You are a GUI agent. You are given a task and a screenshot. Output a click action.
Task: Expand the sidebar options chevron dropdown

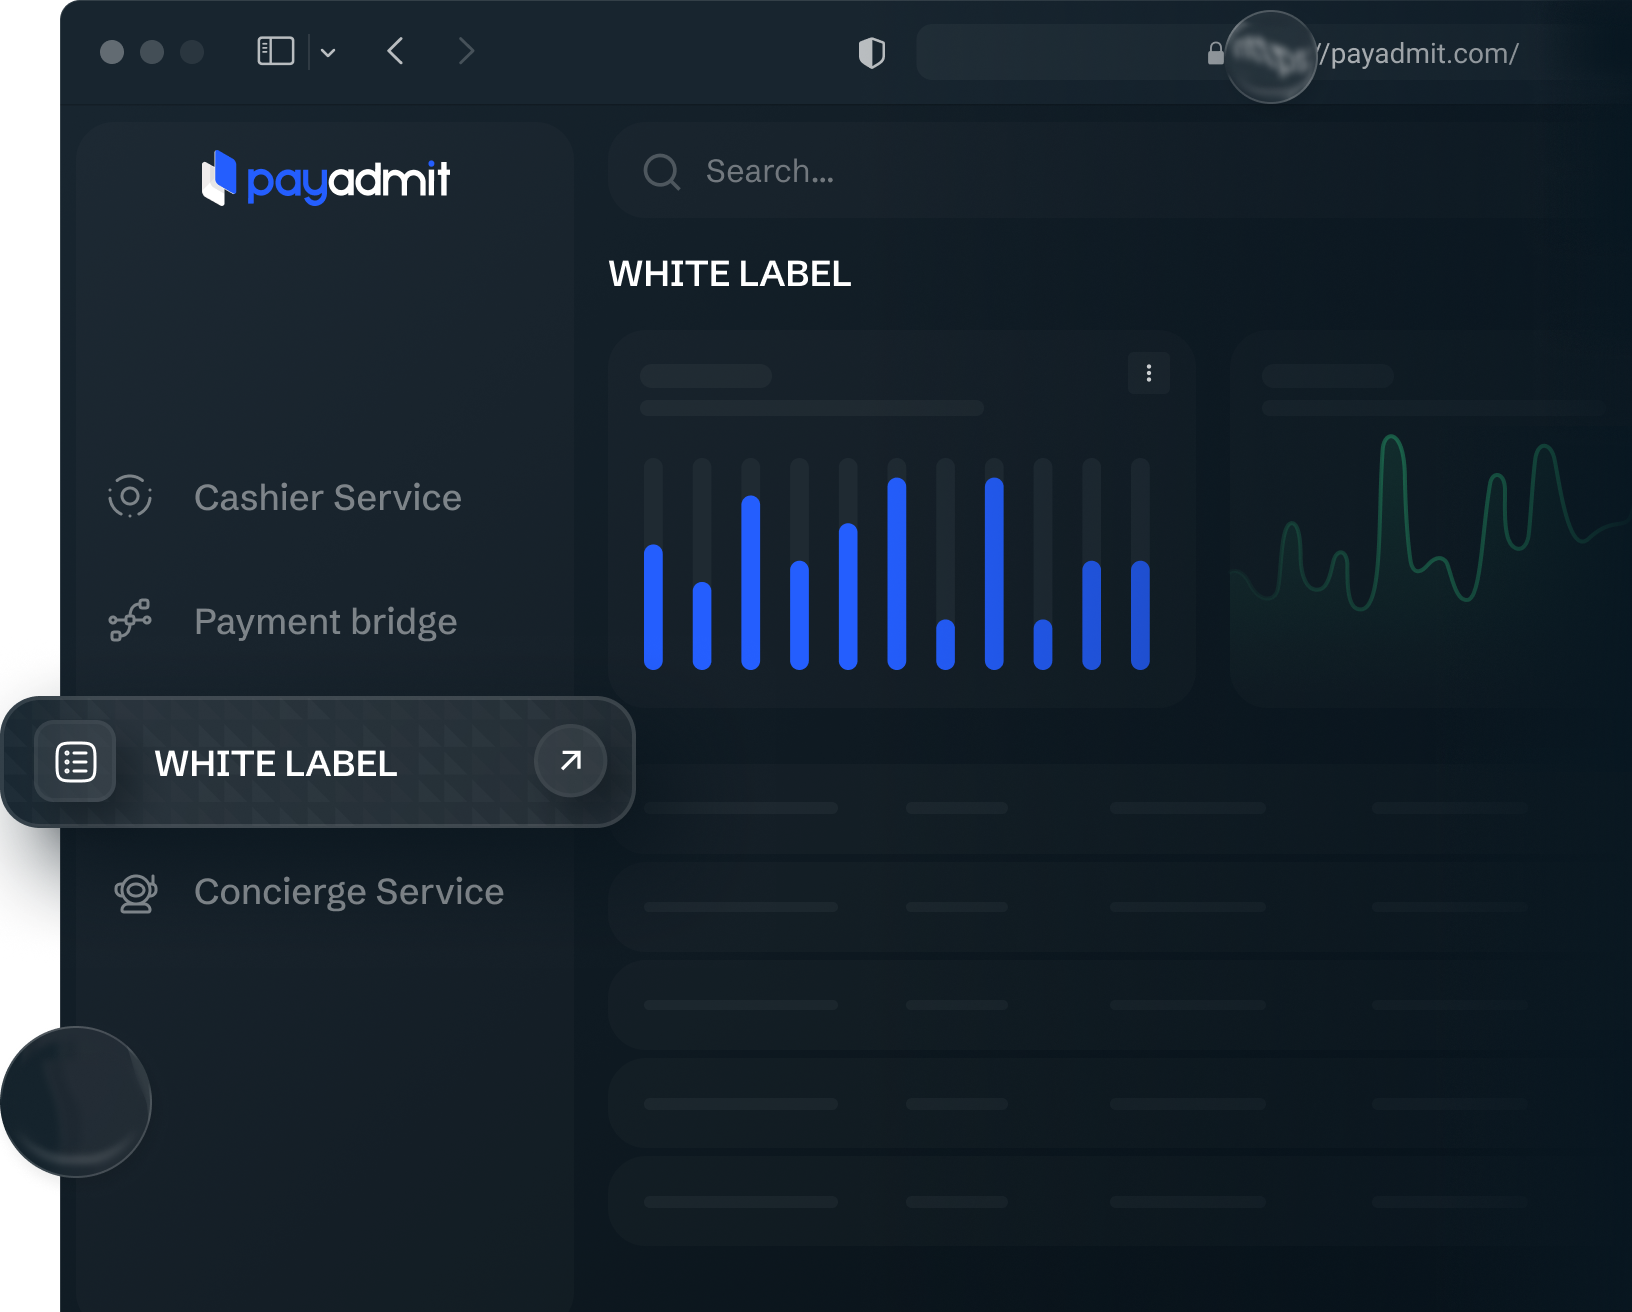(328, 53)
